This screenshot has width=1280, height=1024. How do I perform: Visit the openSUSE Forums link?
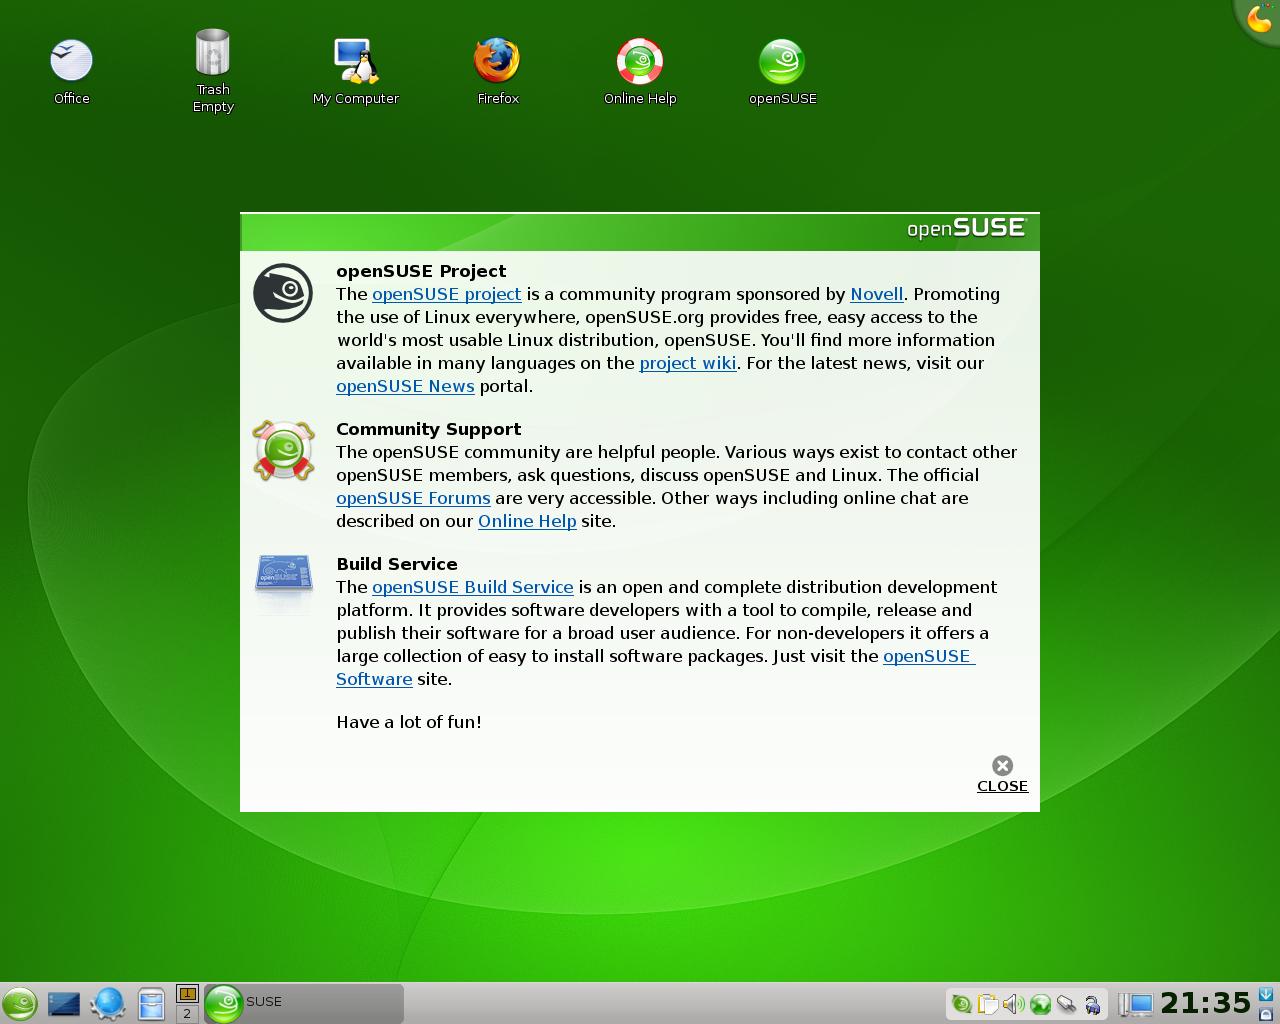[x=413, y=498]
